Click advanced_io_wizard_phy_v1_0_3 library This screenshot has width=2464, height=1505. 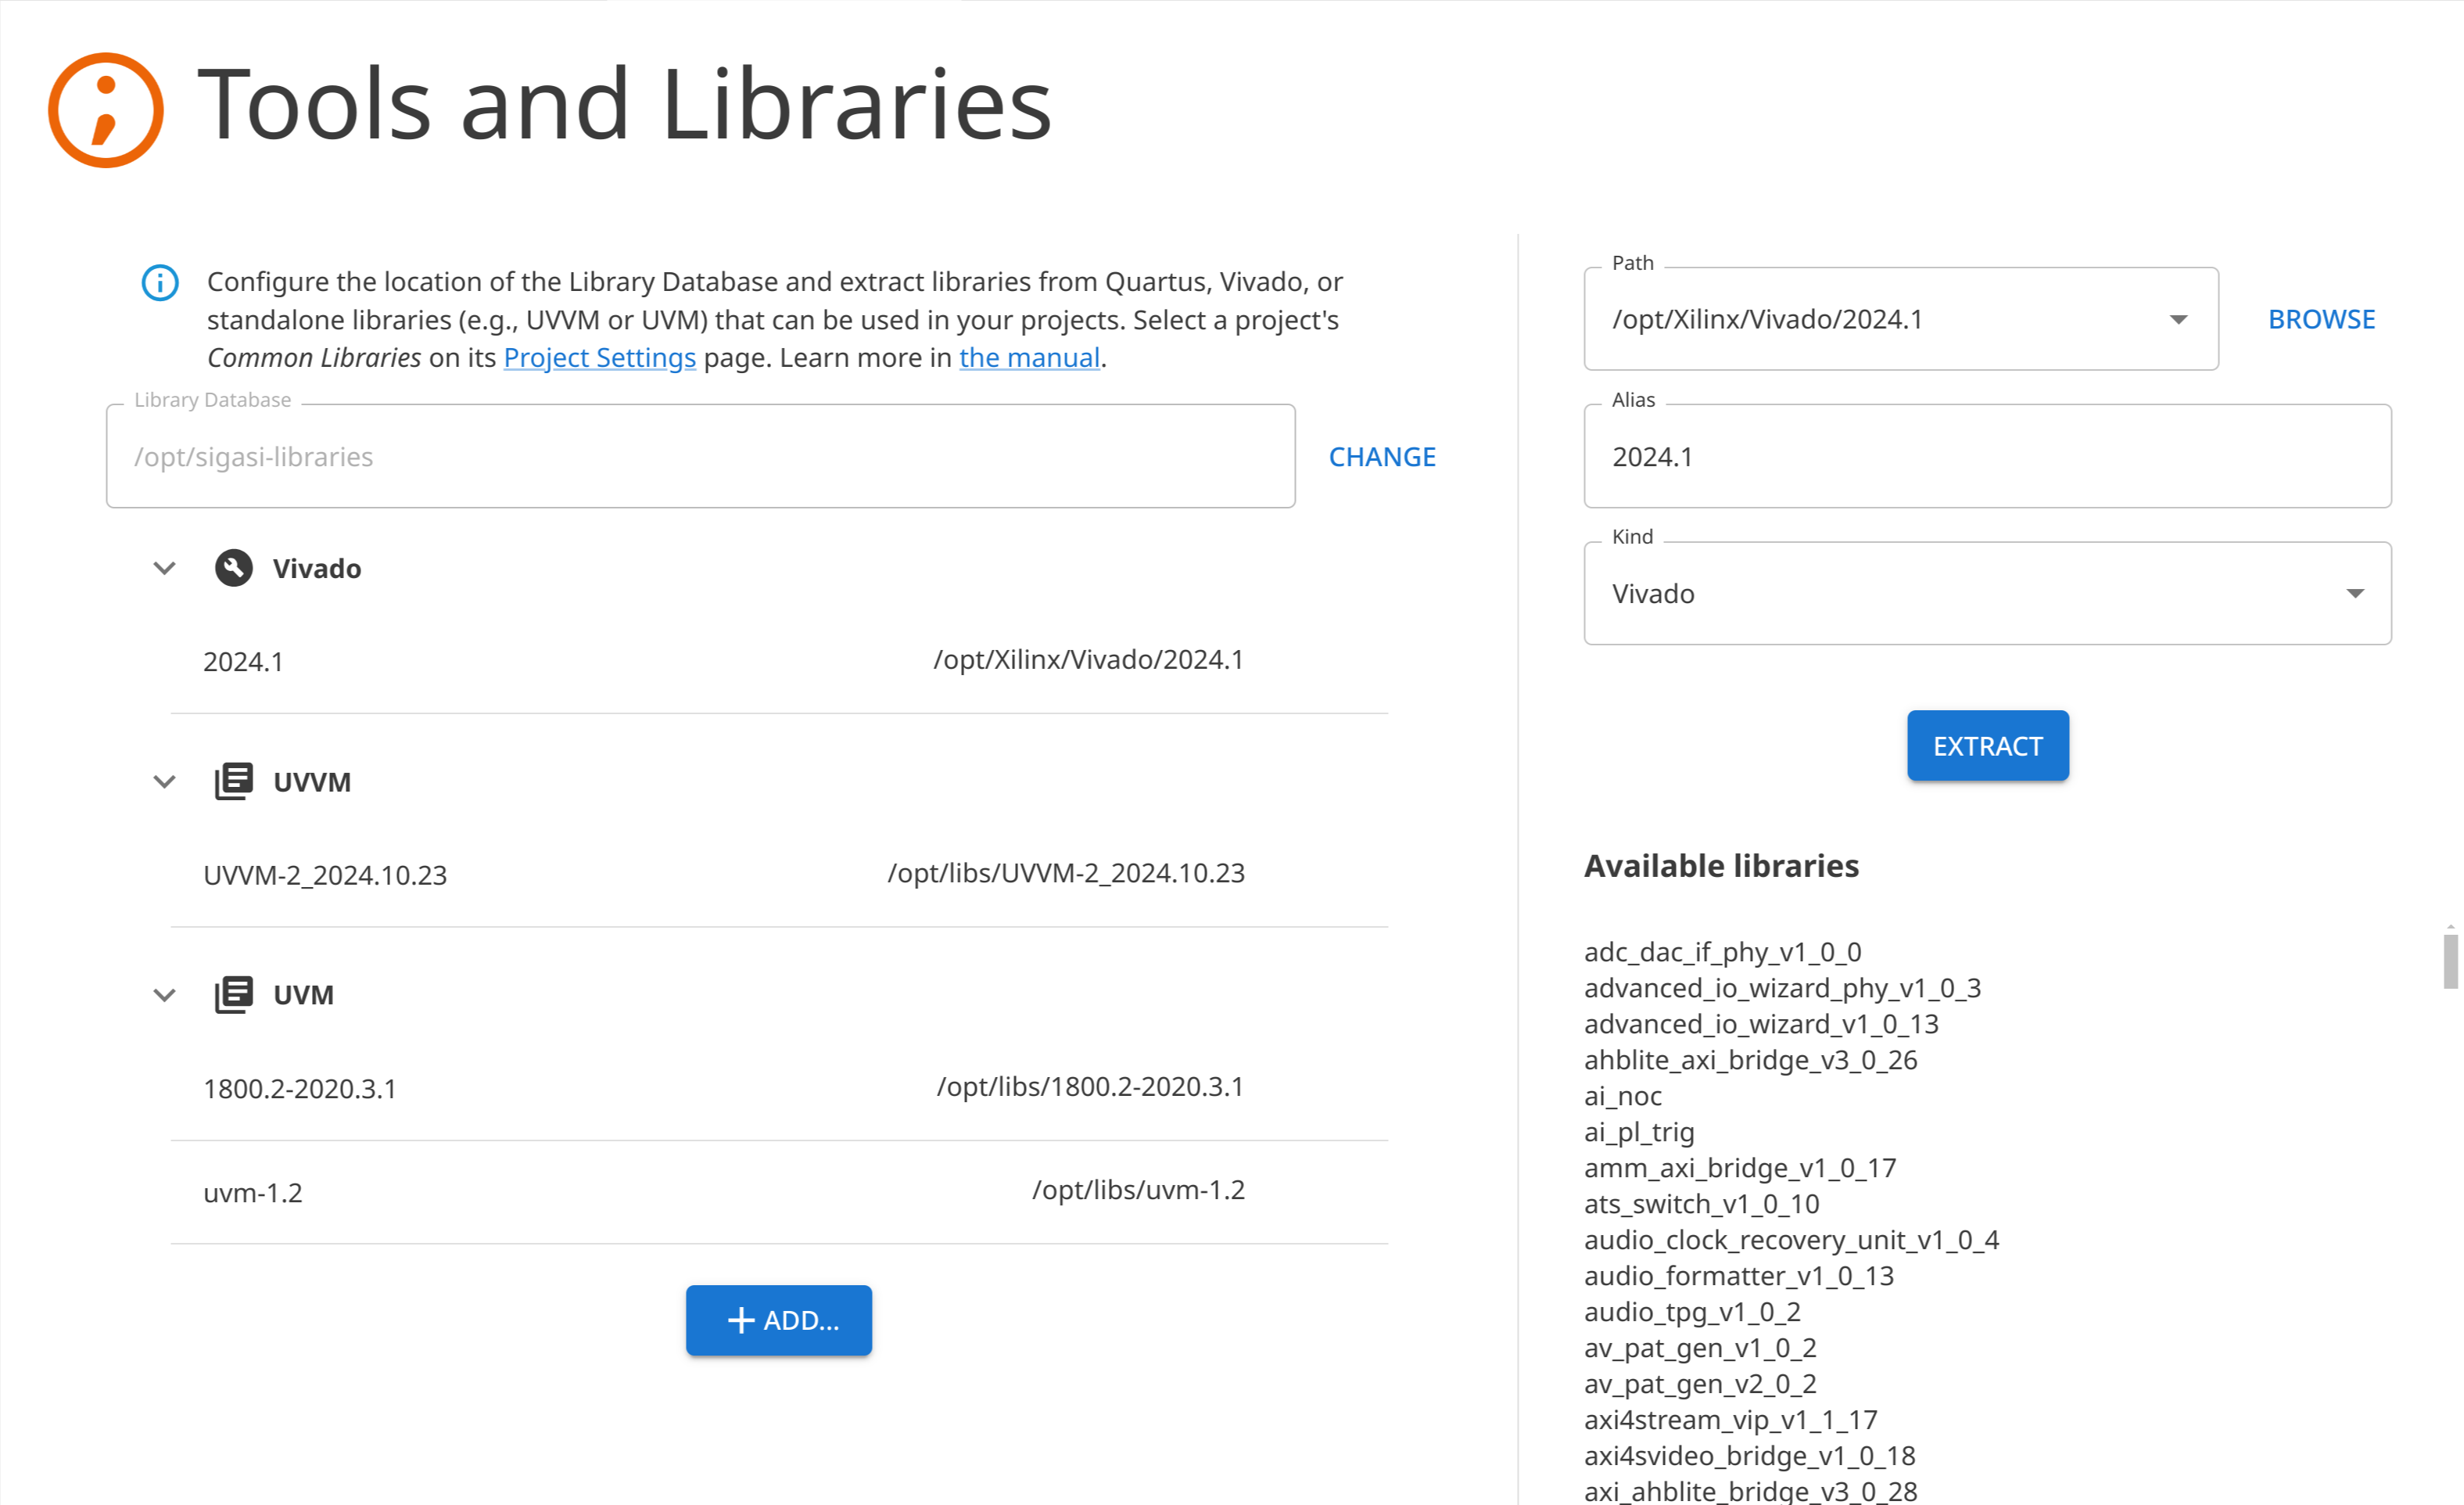pyautogui.click(x=1782, y=988)
